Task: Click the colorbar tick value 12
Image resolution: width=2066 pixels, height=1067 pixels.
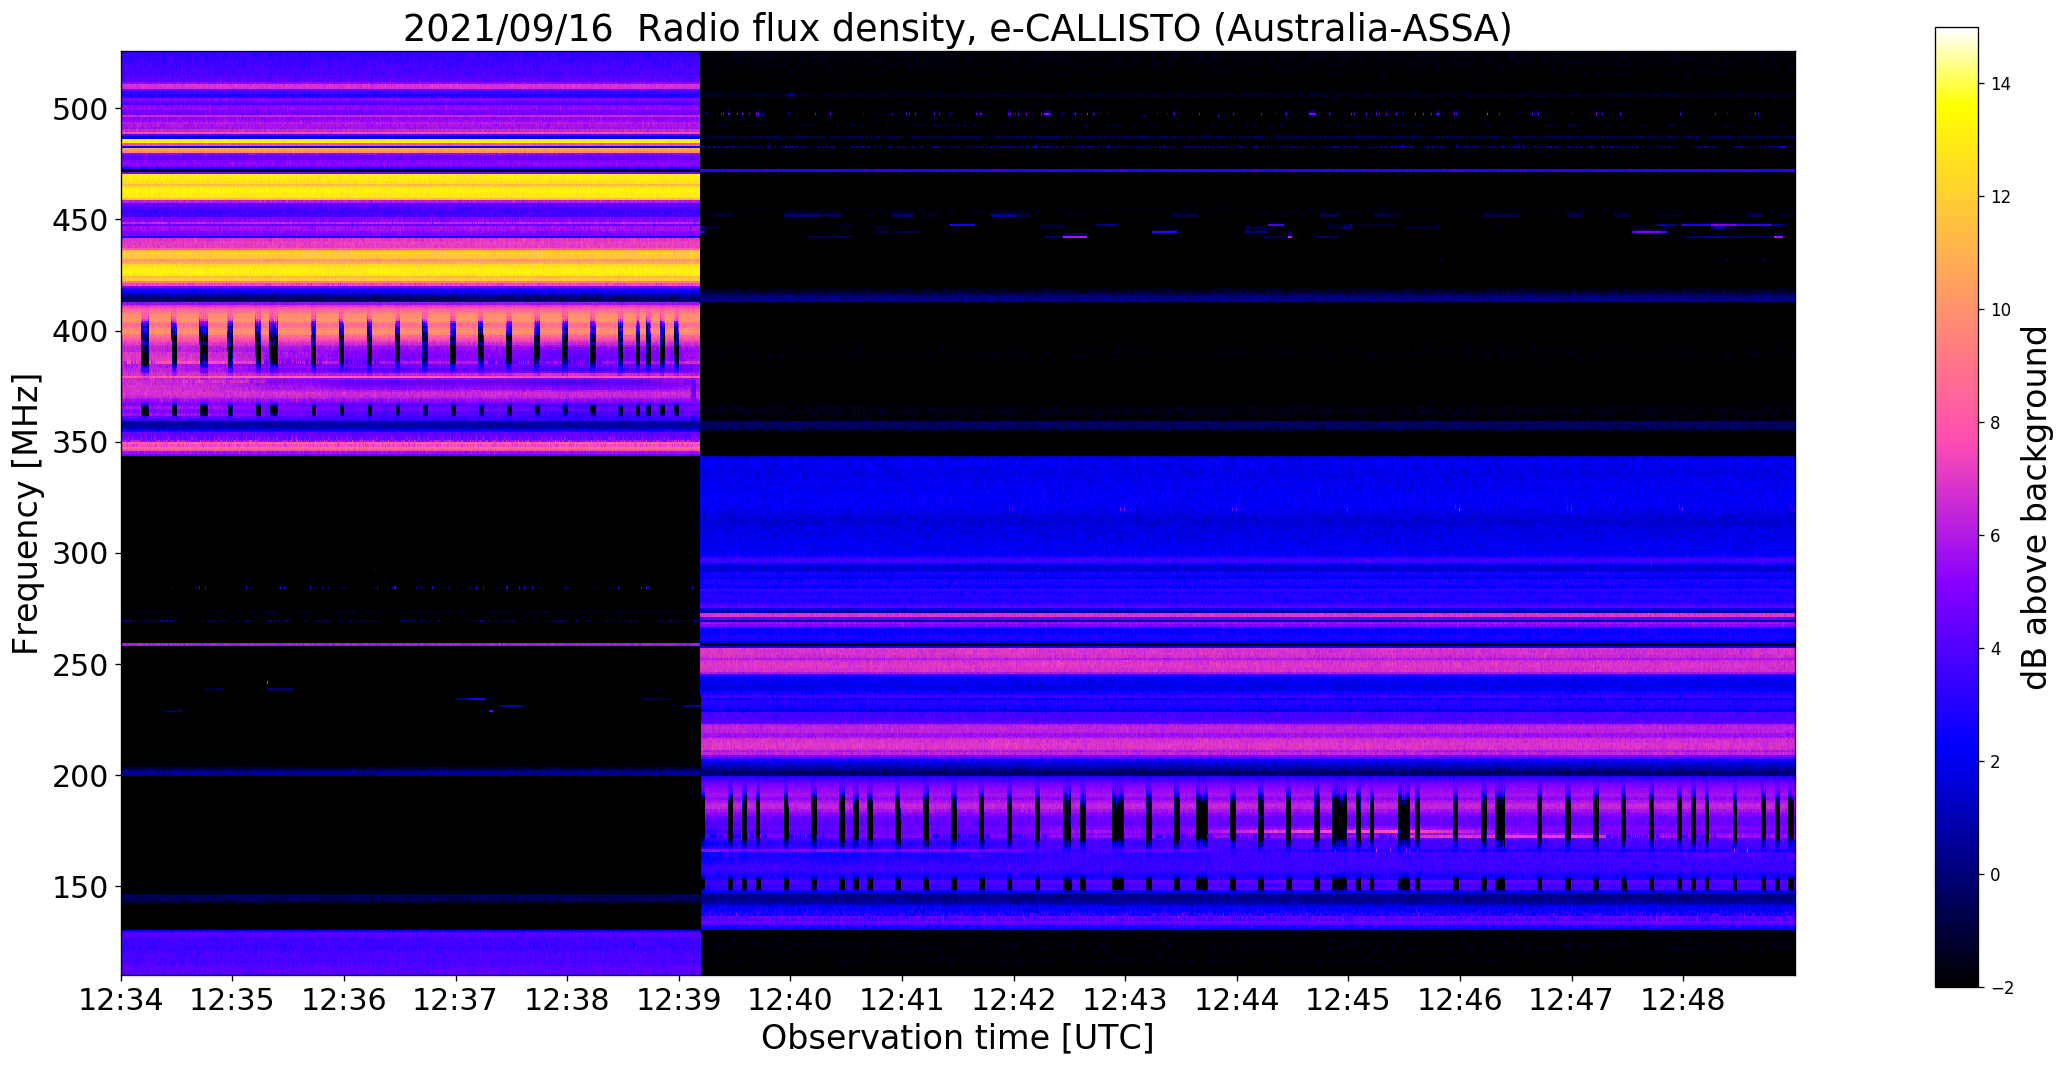Action: click(2000, 197)
